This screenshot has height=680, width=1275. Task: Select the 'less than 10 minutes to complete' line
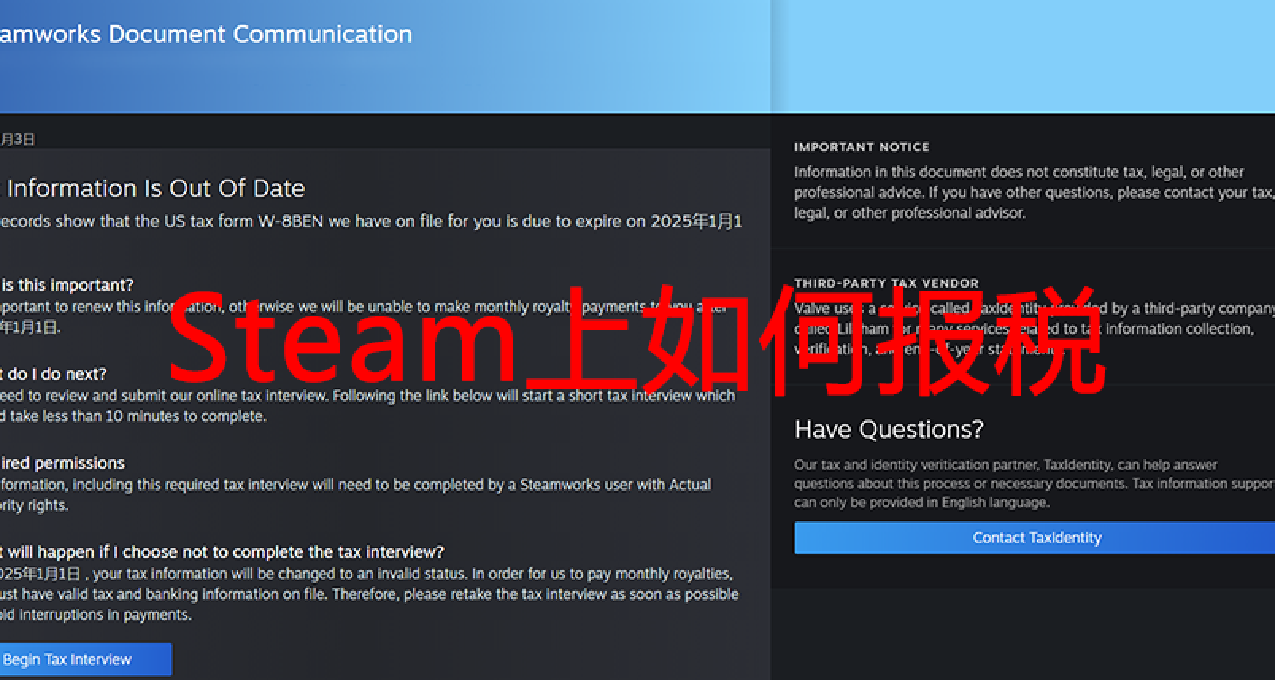tap(133, 417)
